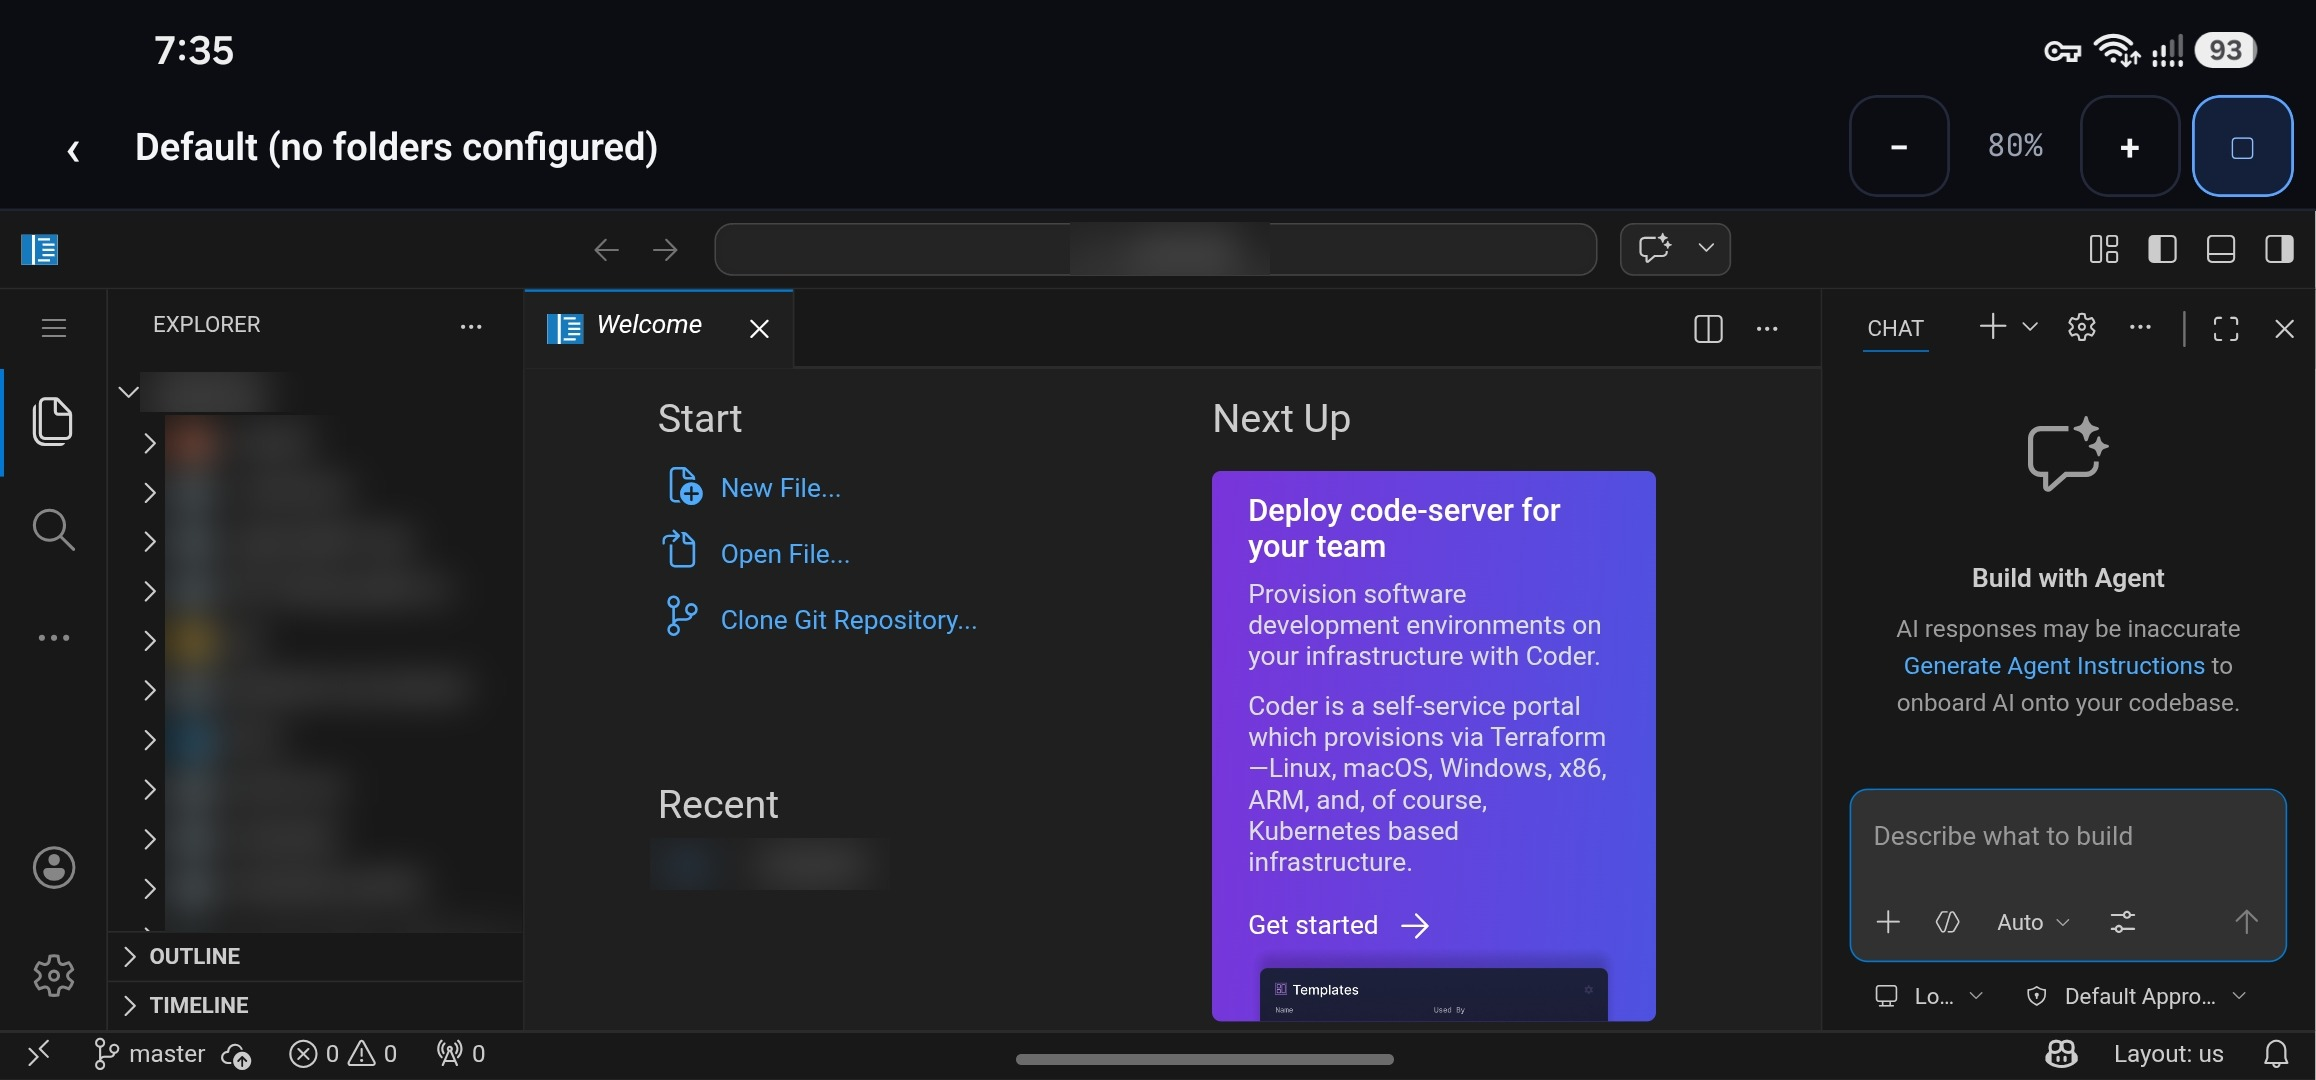
Task: Expand the OUTLINE section
Action: [315, 956]
